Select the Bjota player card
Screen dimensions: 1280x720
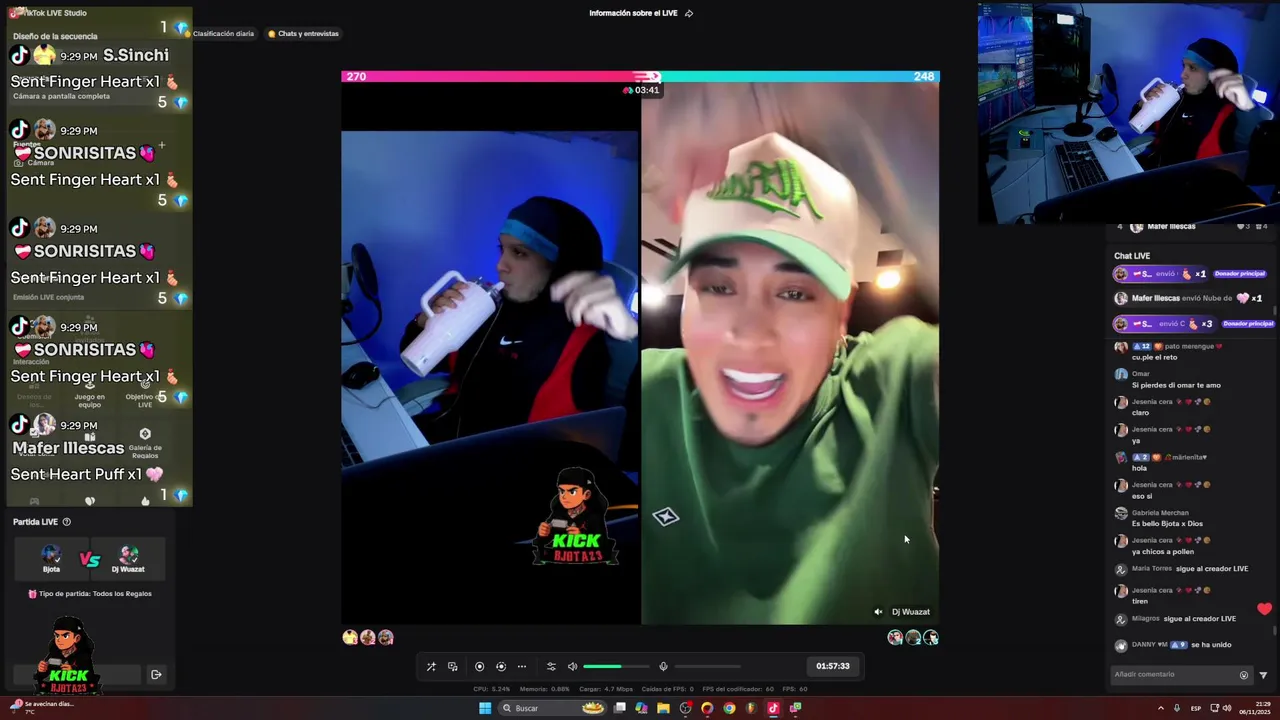click(x=51, y=559)
